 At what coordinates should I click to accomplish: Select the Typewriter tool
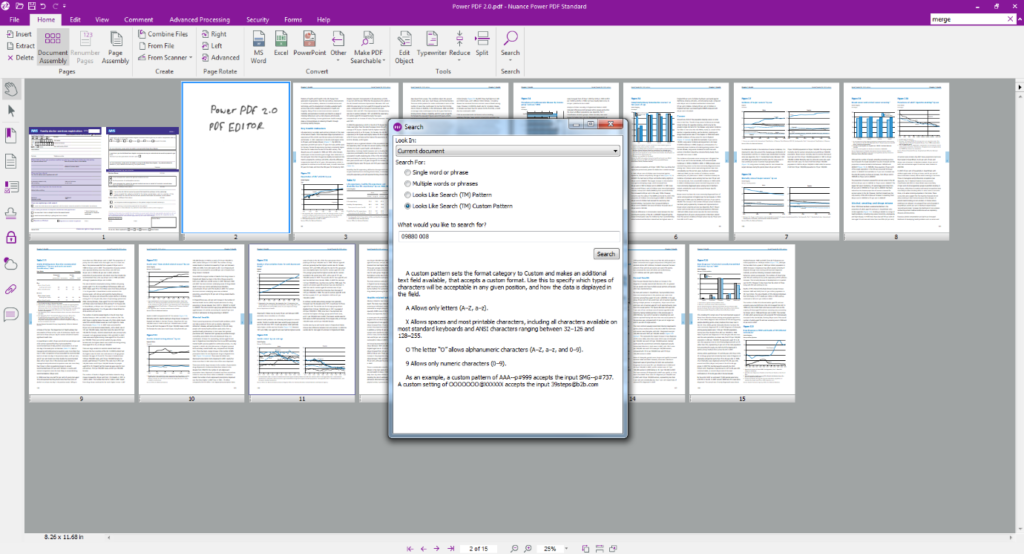432,43
